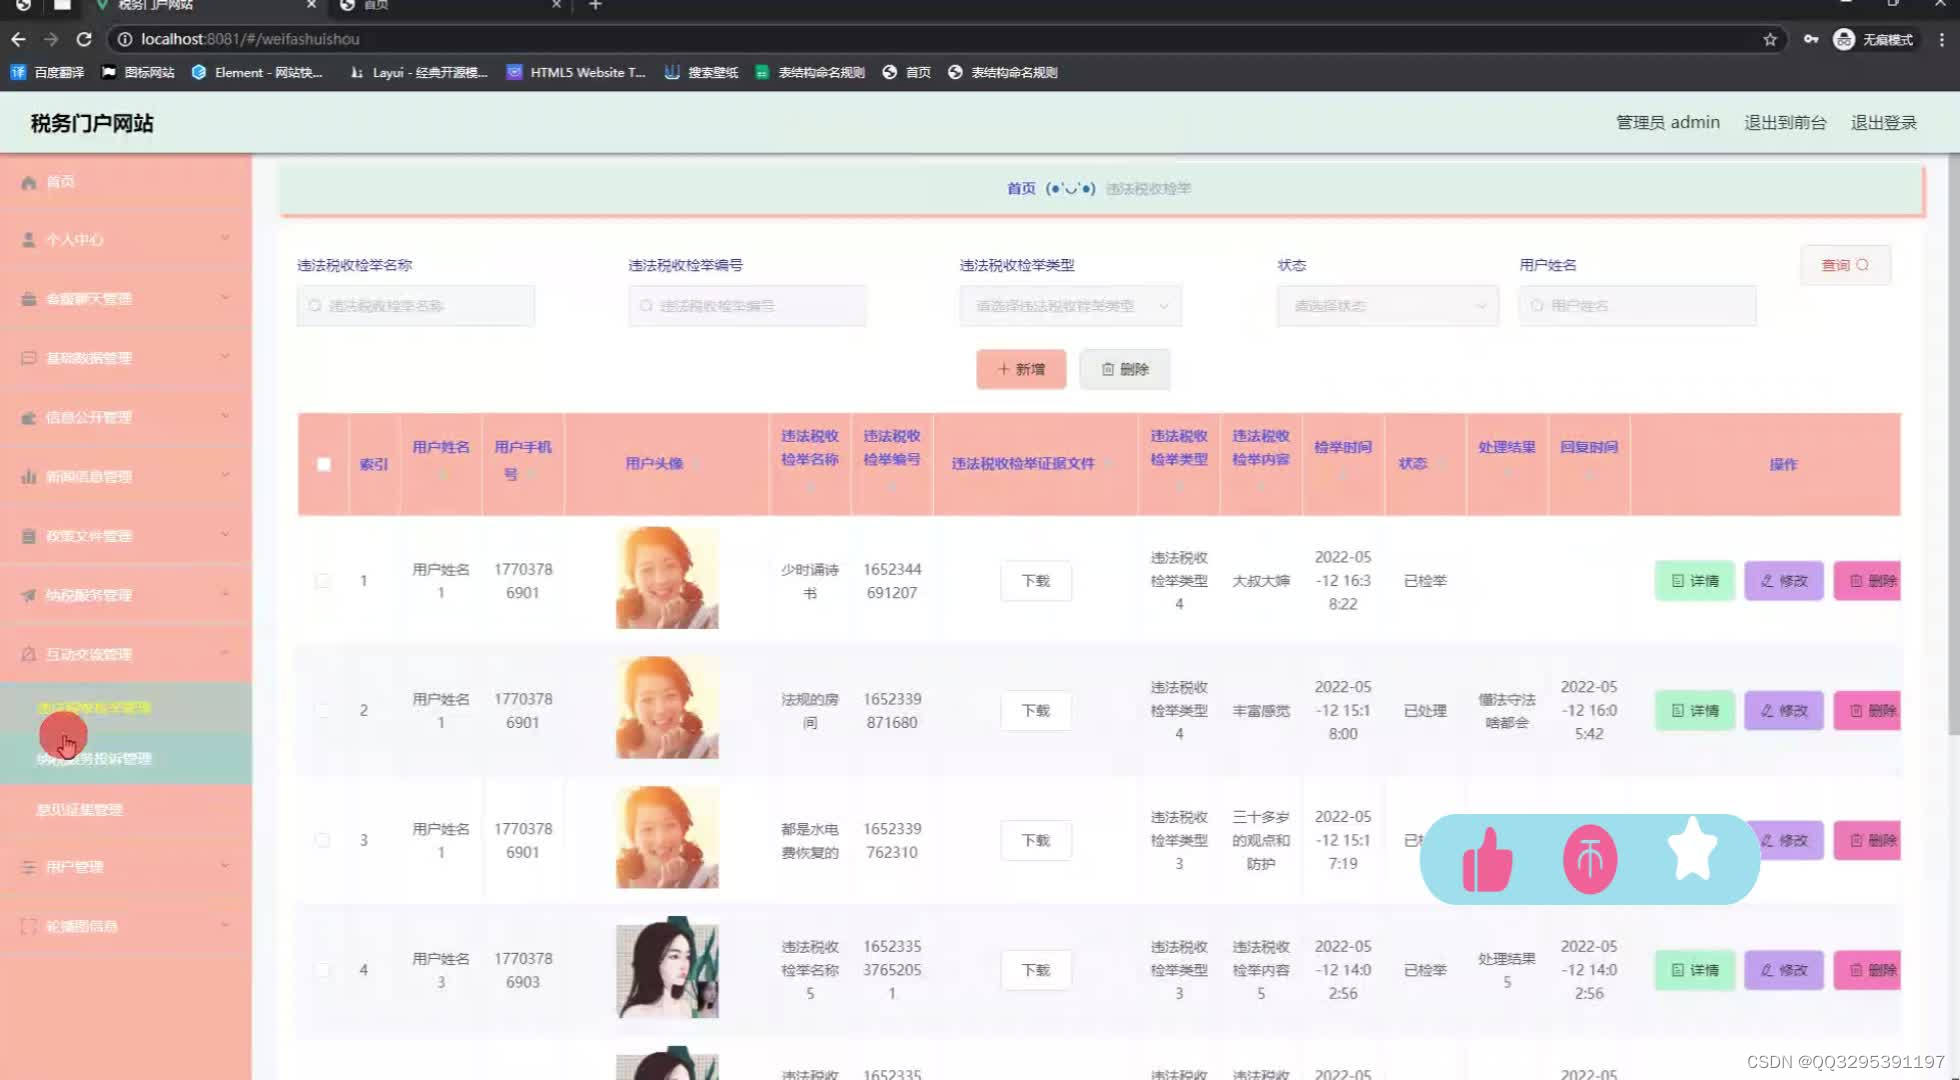Switch to the second browser tab 首页
This screenshot has width=1960, height=1080.
pos(450,6)
